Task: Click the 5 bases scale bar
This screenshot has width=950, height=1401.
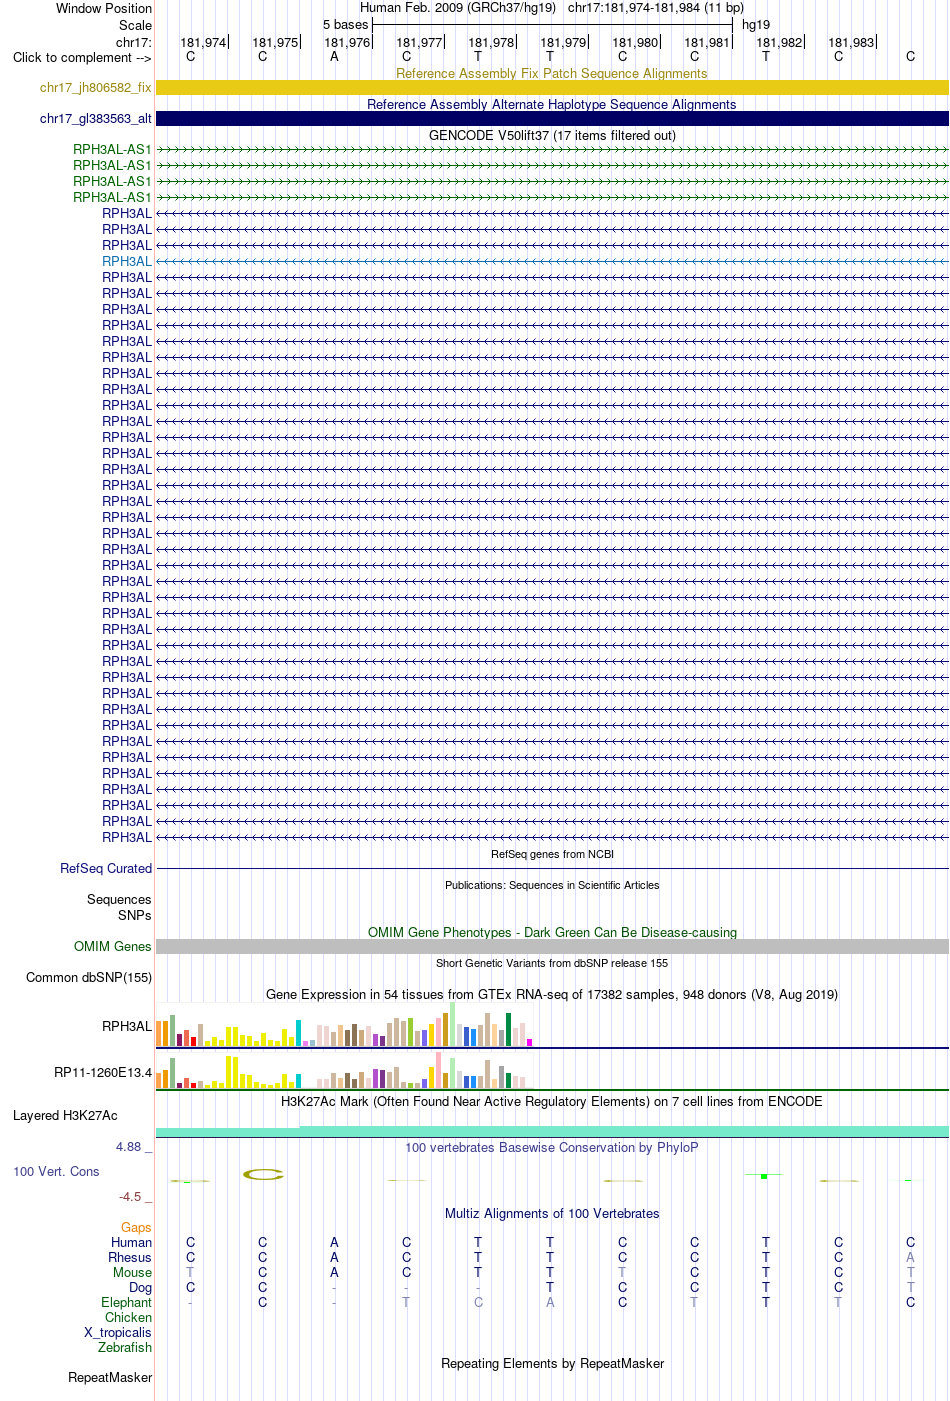Action: (x=552, y=25)
